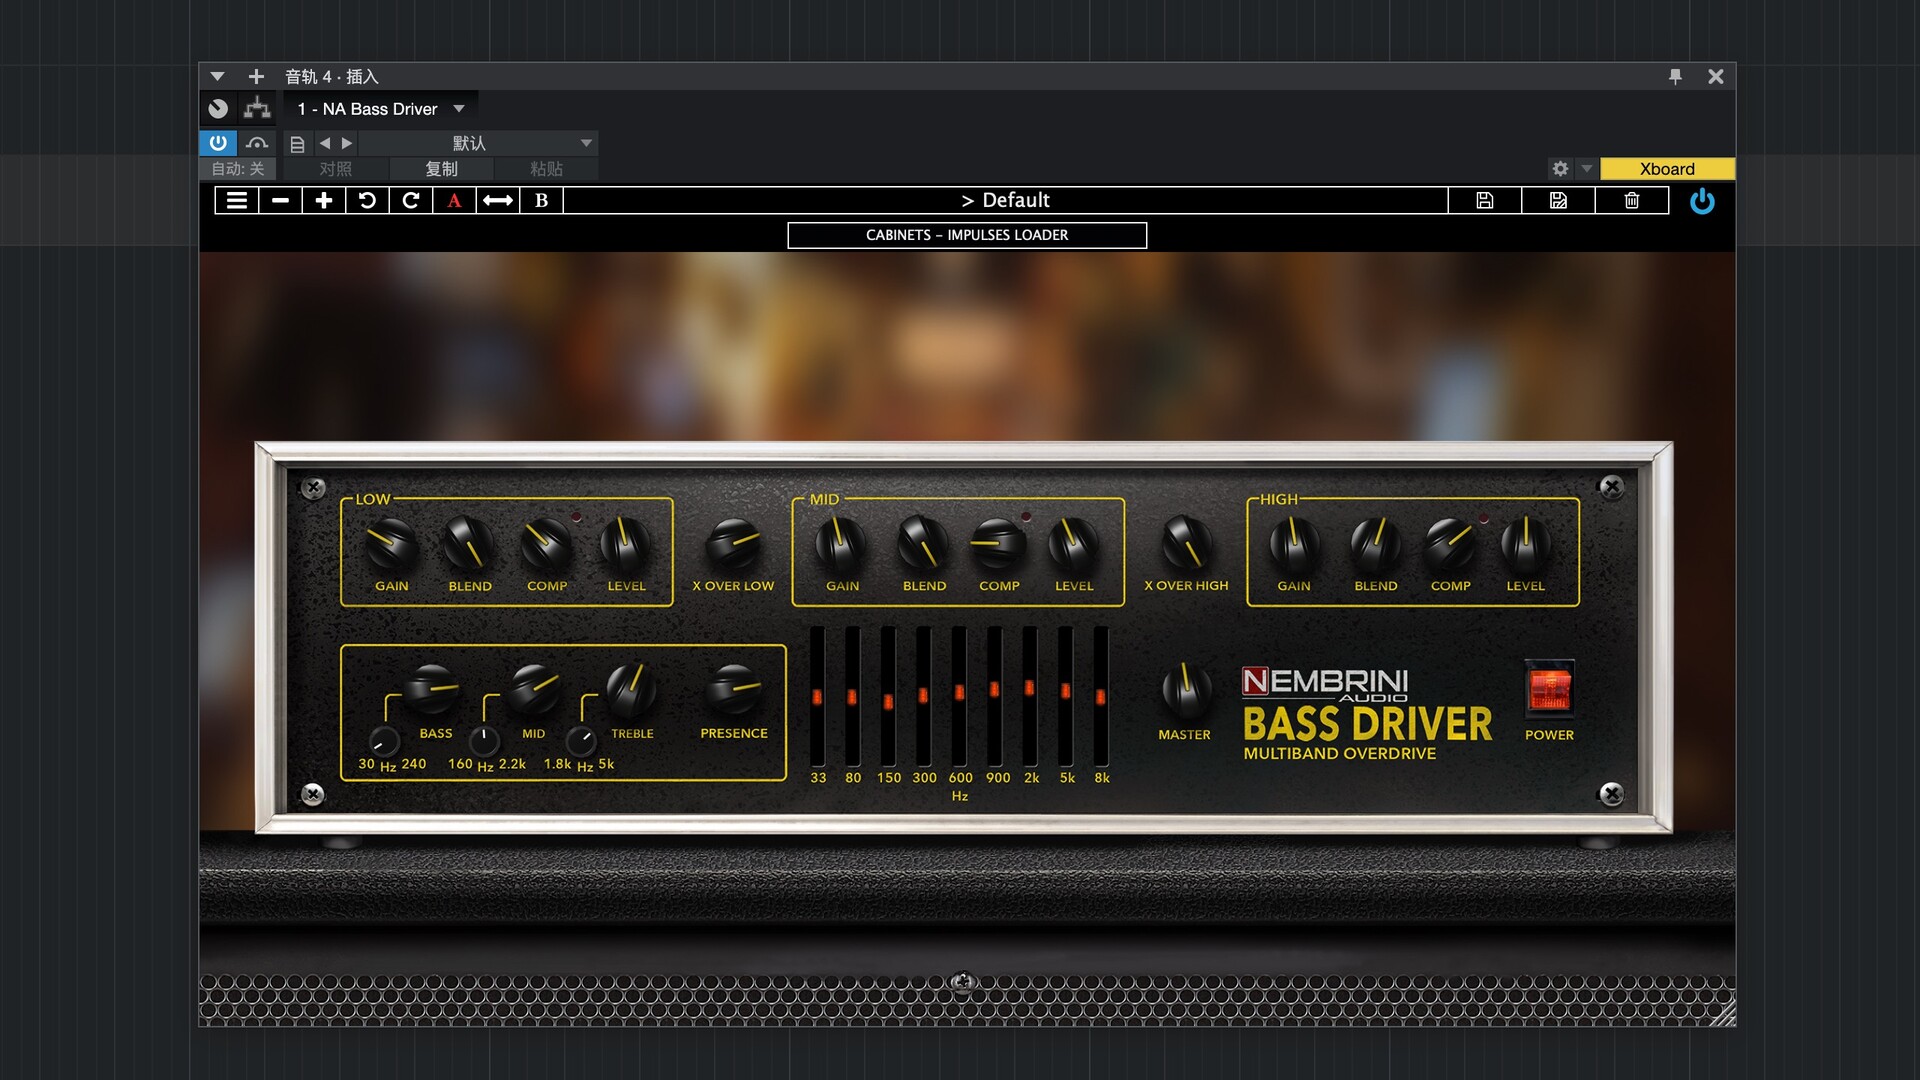Select the A preset slot
The height and width of the screenshot is (1080, 1920).
[x=454, y=200]
